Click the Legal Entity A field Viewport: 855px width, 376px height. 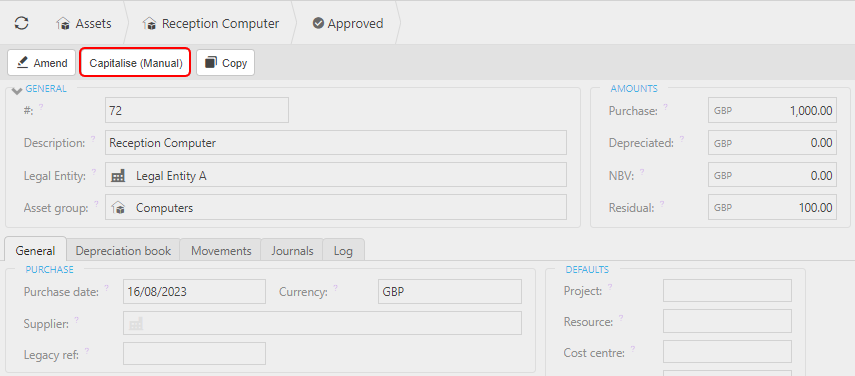pyautogui.click(x=336, y=175)
